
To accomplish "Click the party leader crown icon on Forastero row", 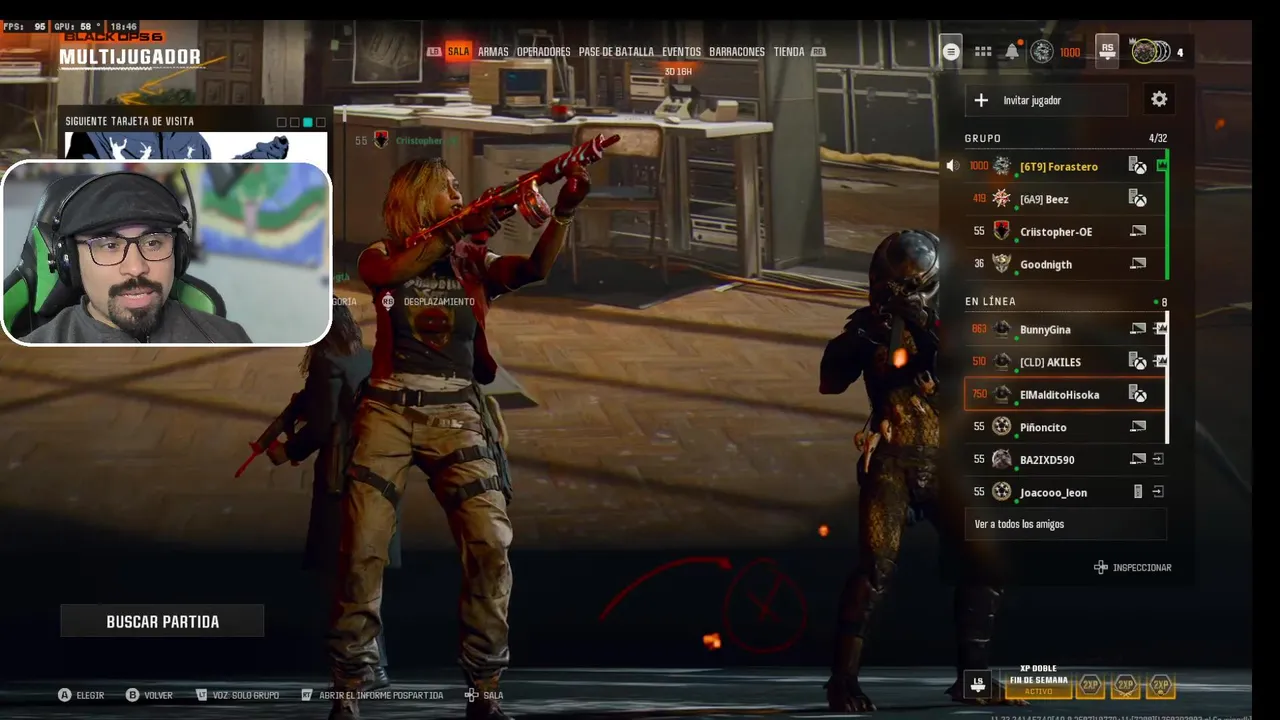I will (x=1161, y=165).
